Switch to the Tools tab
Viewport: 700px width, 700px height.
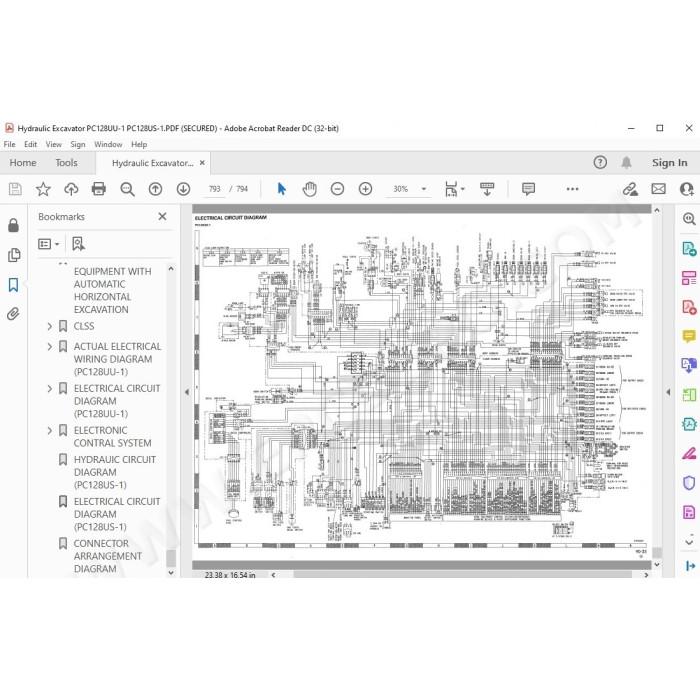(x=67, y=163)
